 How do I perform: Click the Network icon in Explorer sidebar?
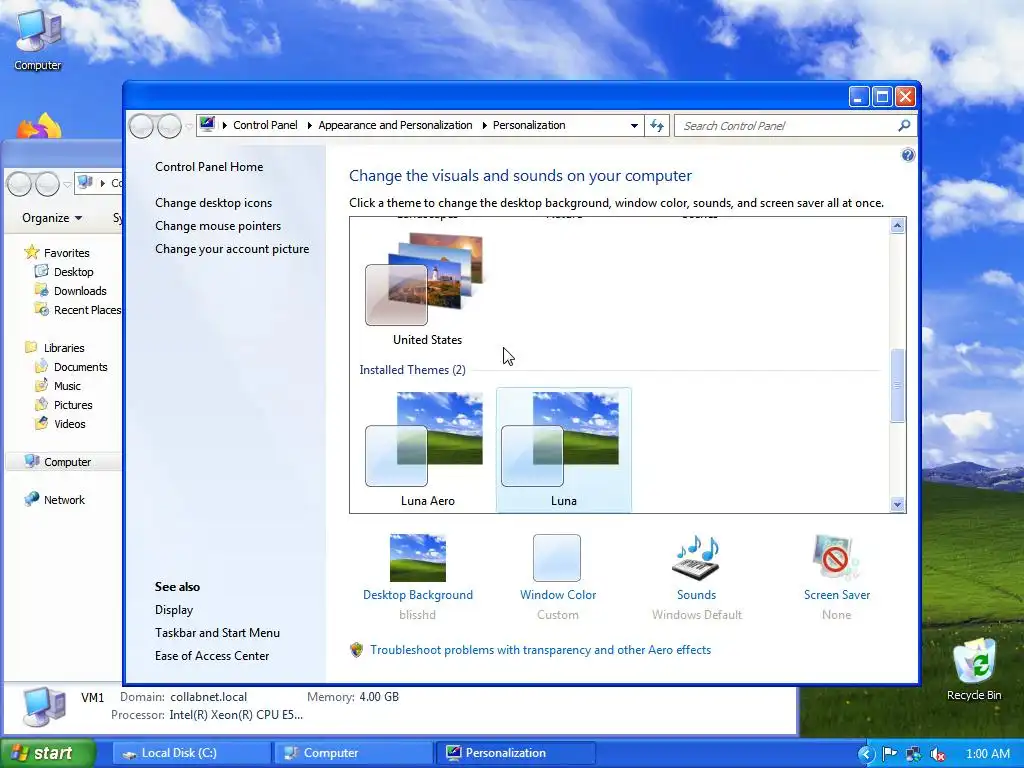31,500
